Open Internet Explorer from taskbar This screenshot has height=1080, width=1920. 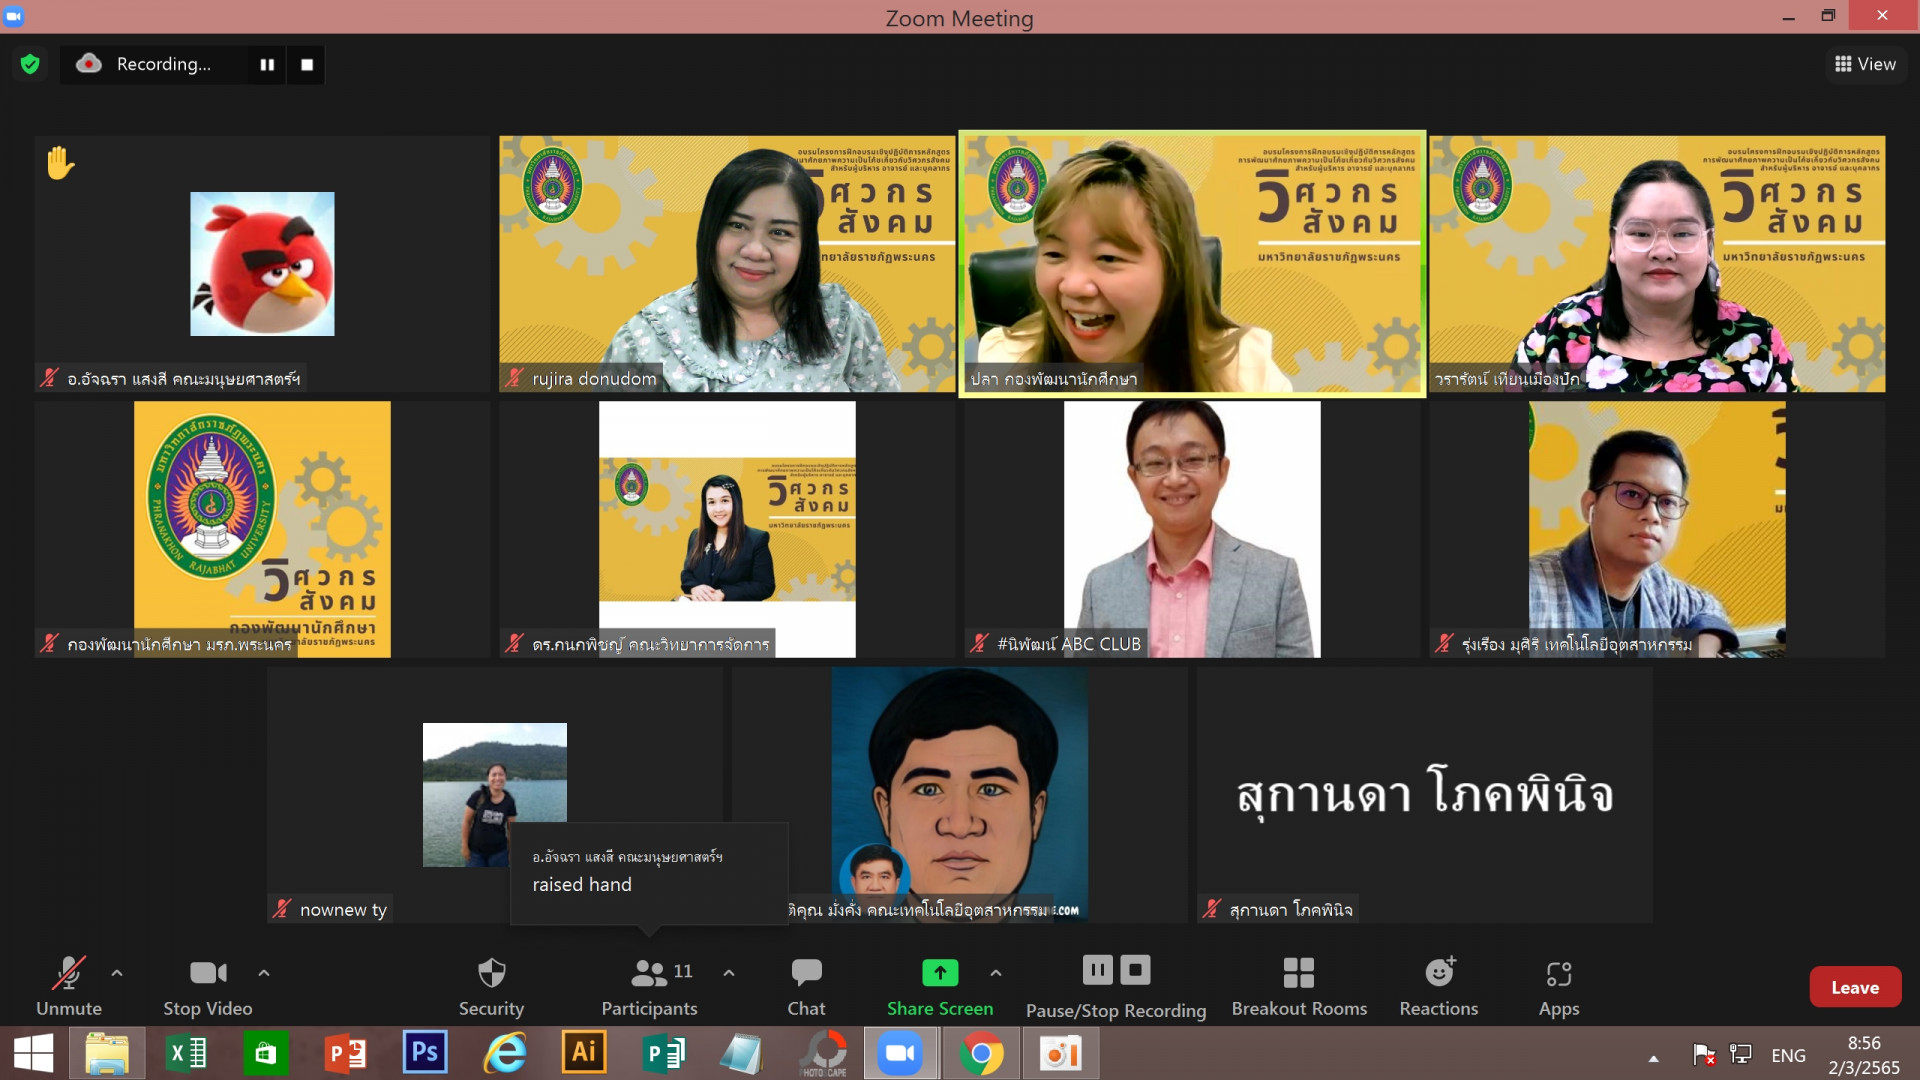(505, 1054)
